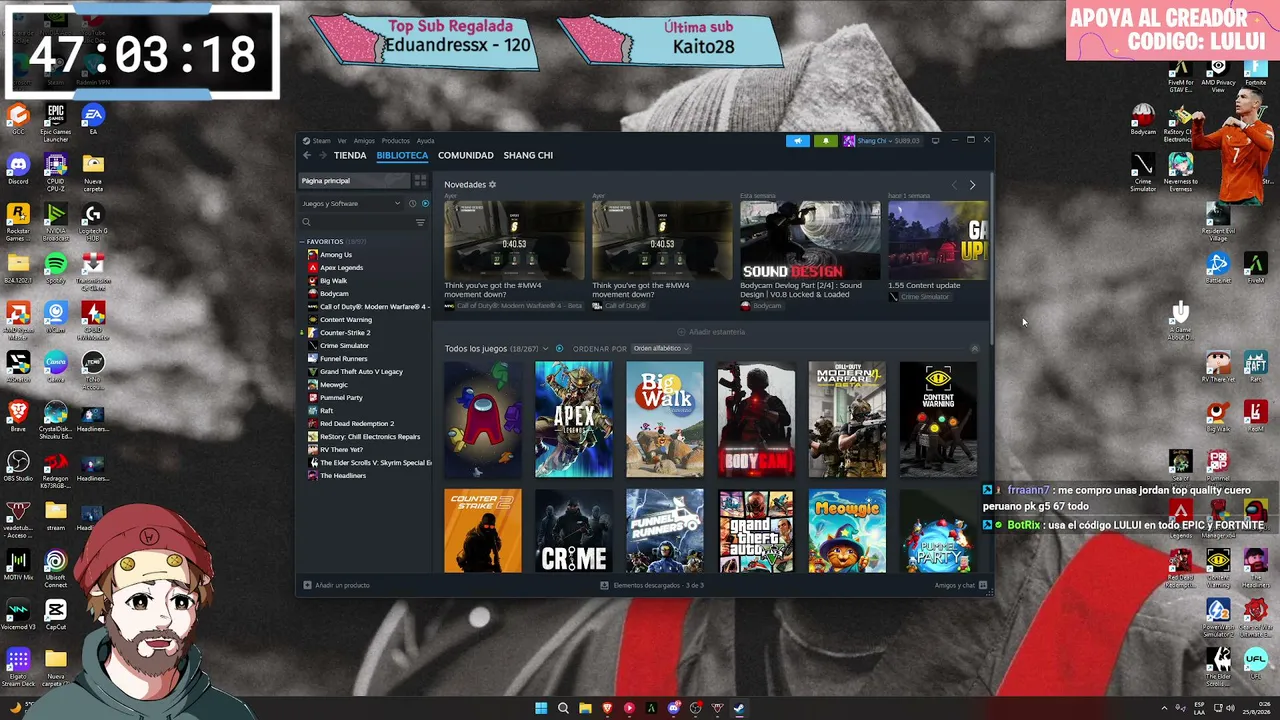Open the Ayuda menu
Image resolution: width=1280 pixels, height=720 pixels.
point(426,141)
